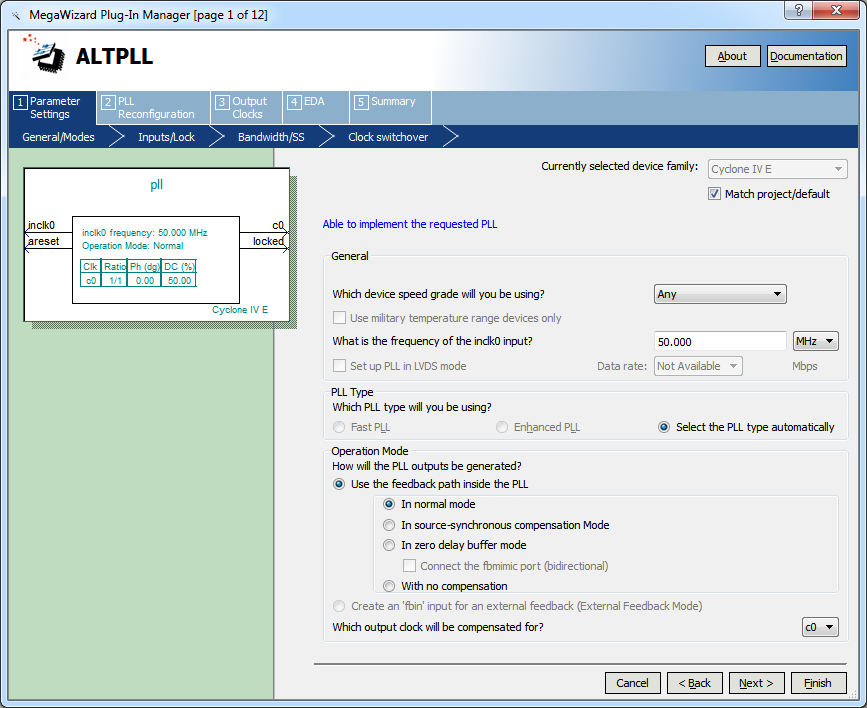Open the Summary tab
The width and height of the screenshot is (867, 708).
tap(390, 107)
